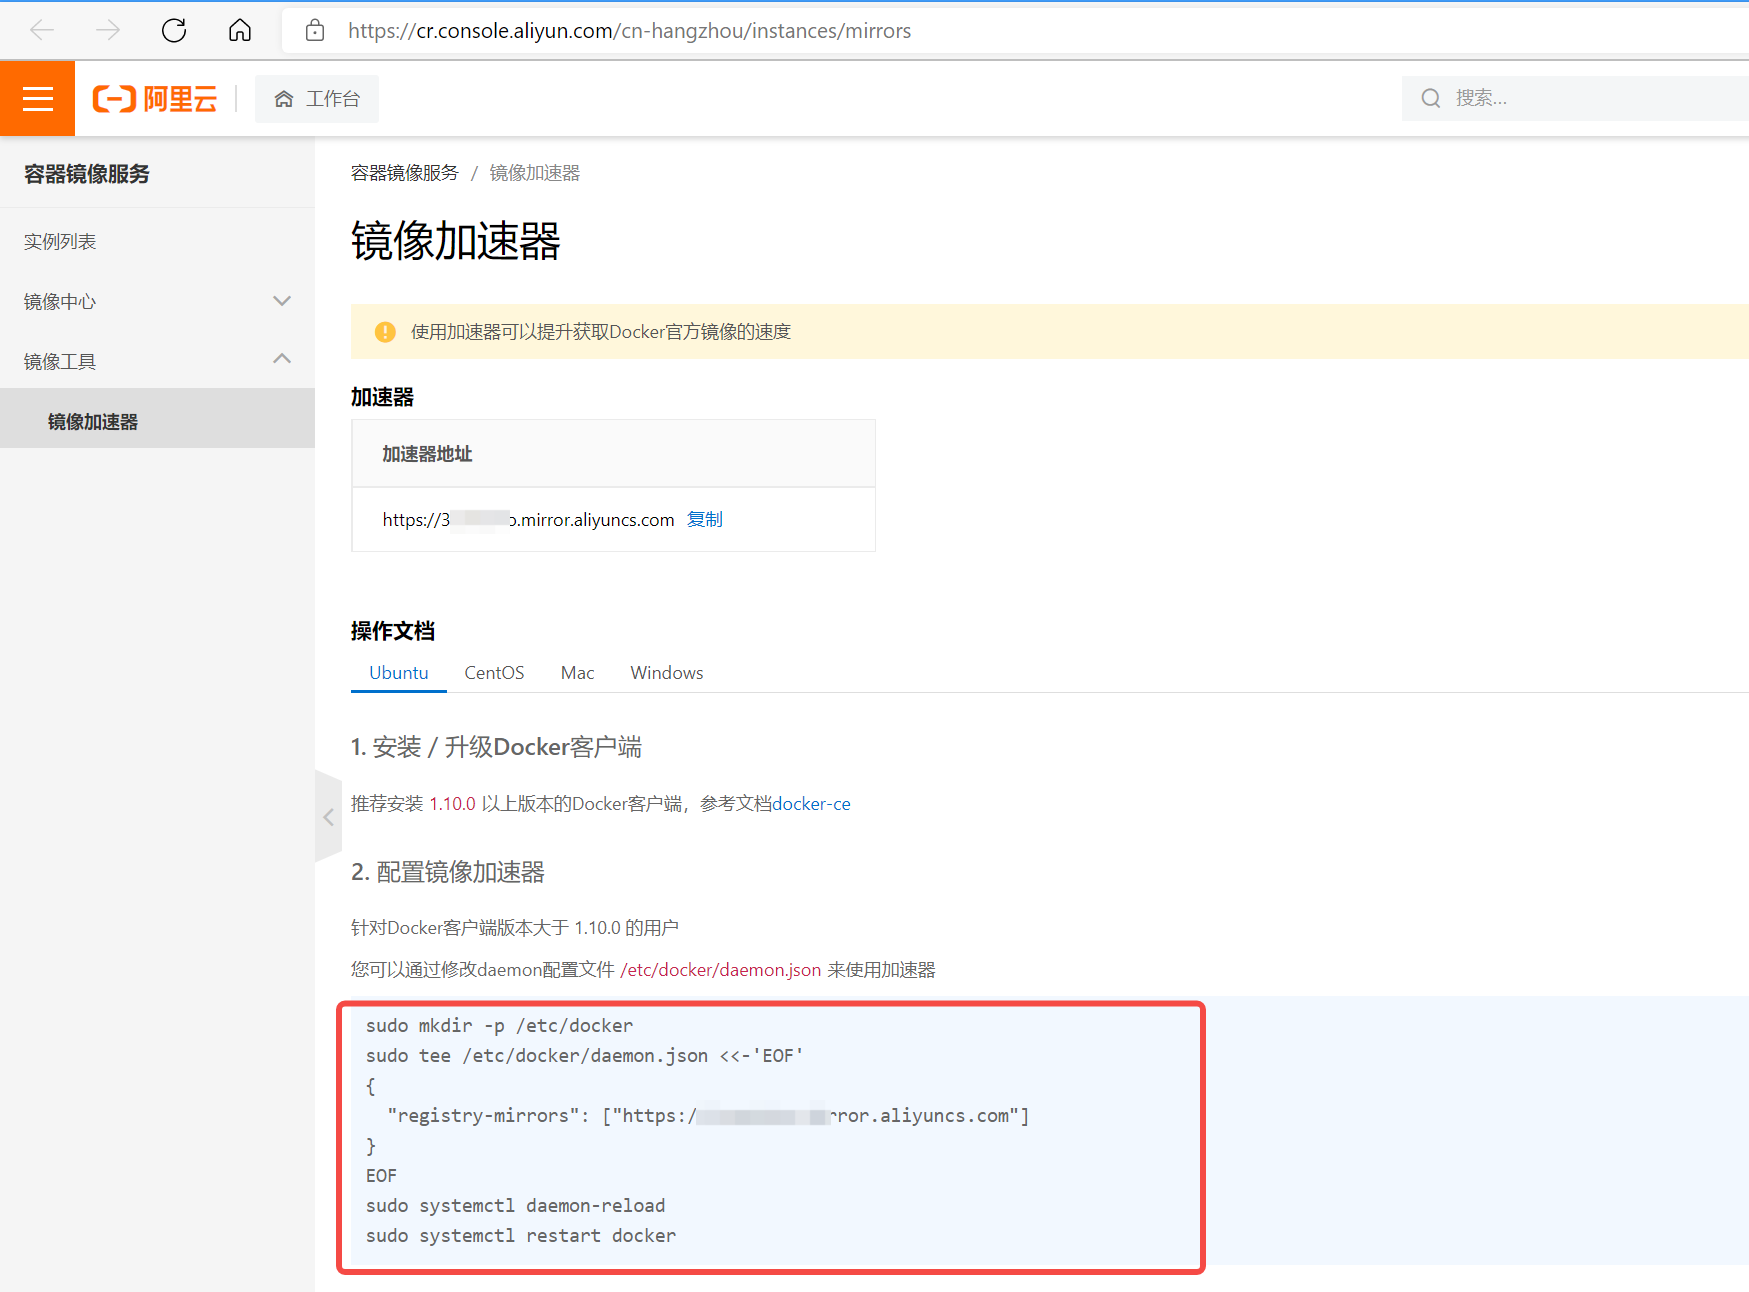Collapse the sidebar with the left arrow handle
Image resolution: width=1749 pixels, height=1292 pixels.
click(x=328, y=817)
